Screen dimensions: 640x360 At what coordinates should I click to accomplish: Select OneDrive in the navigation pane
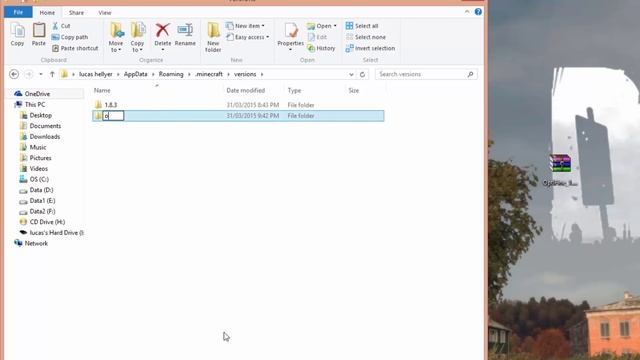(x=37, y=94)
